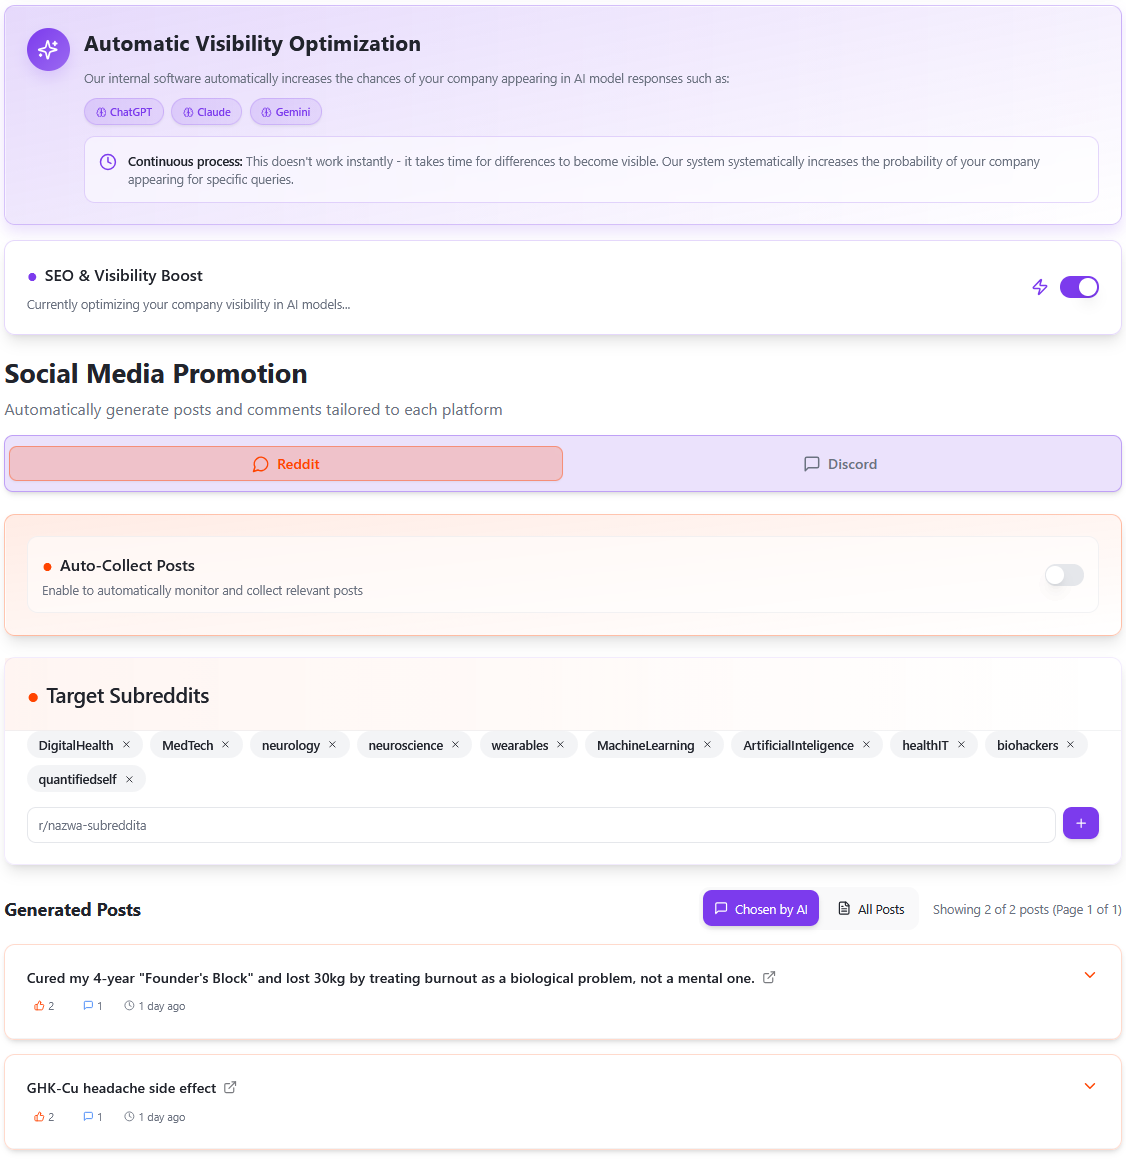Enable the Auto-Collect Posts switch
1126x1159 pixels.
(1063, 575)
